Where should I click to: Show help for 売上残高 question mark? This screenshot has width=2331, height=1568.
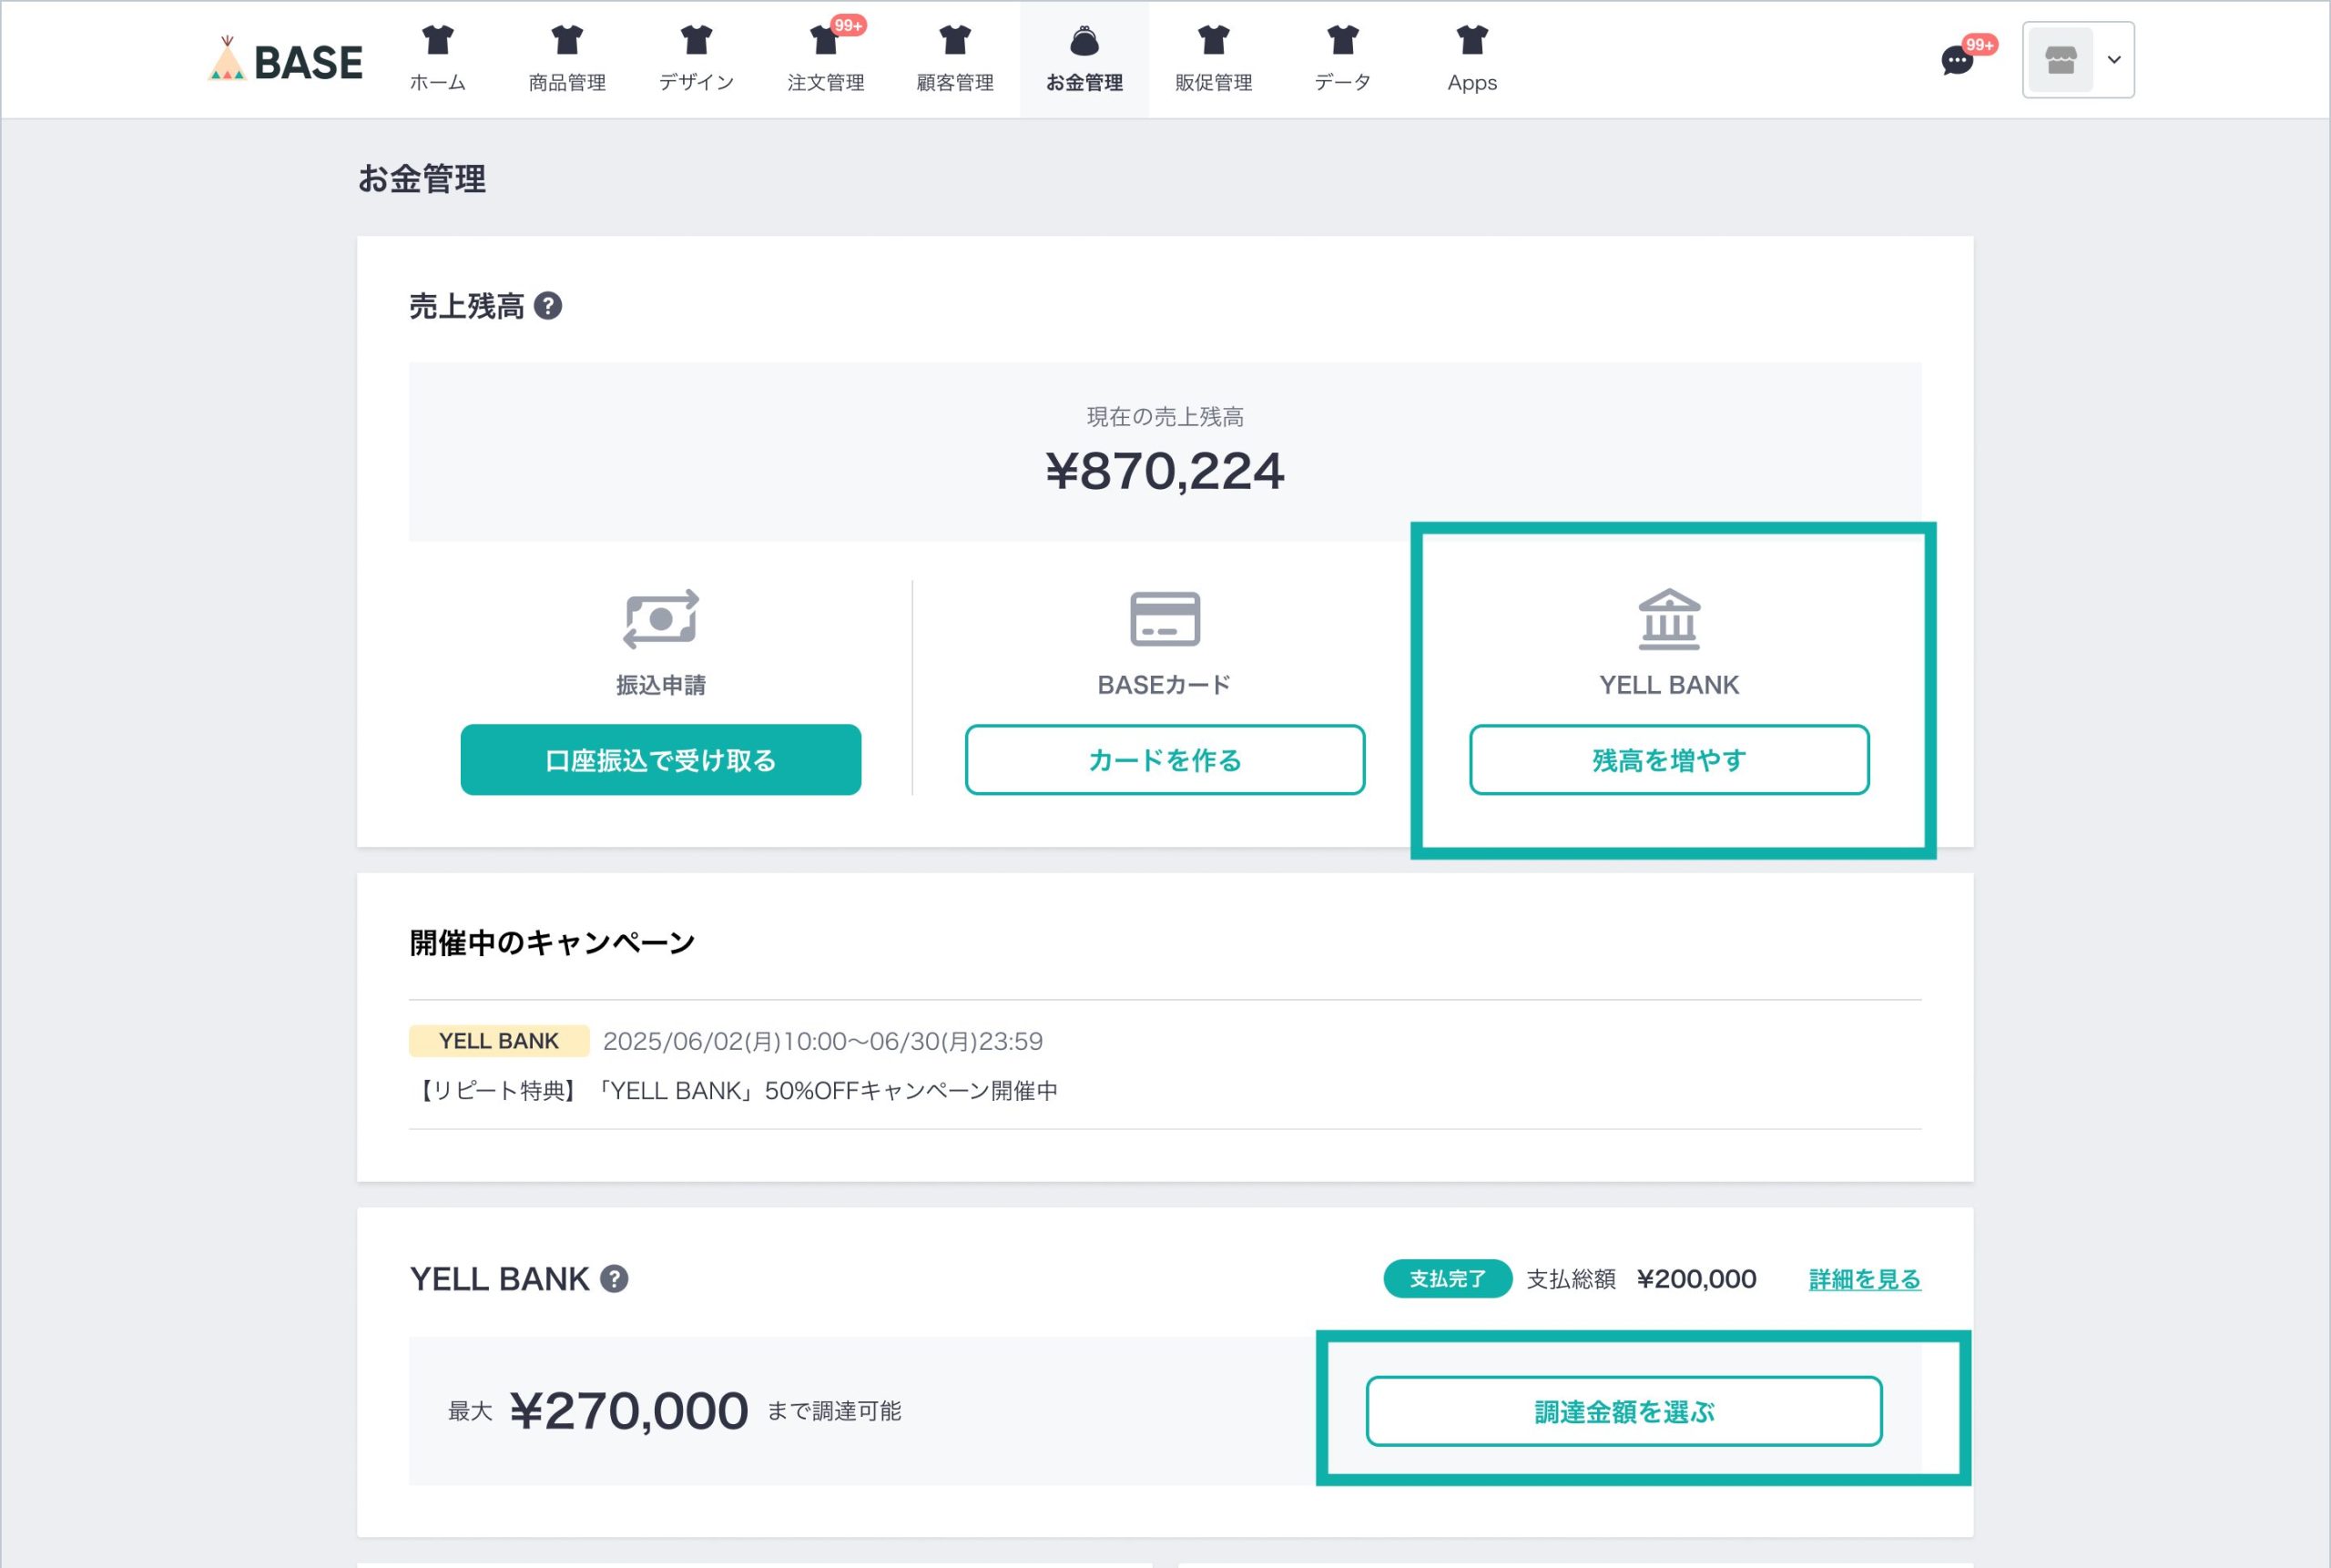pos(548,306)
